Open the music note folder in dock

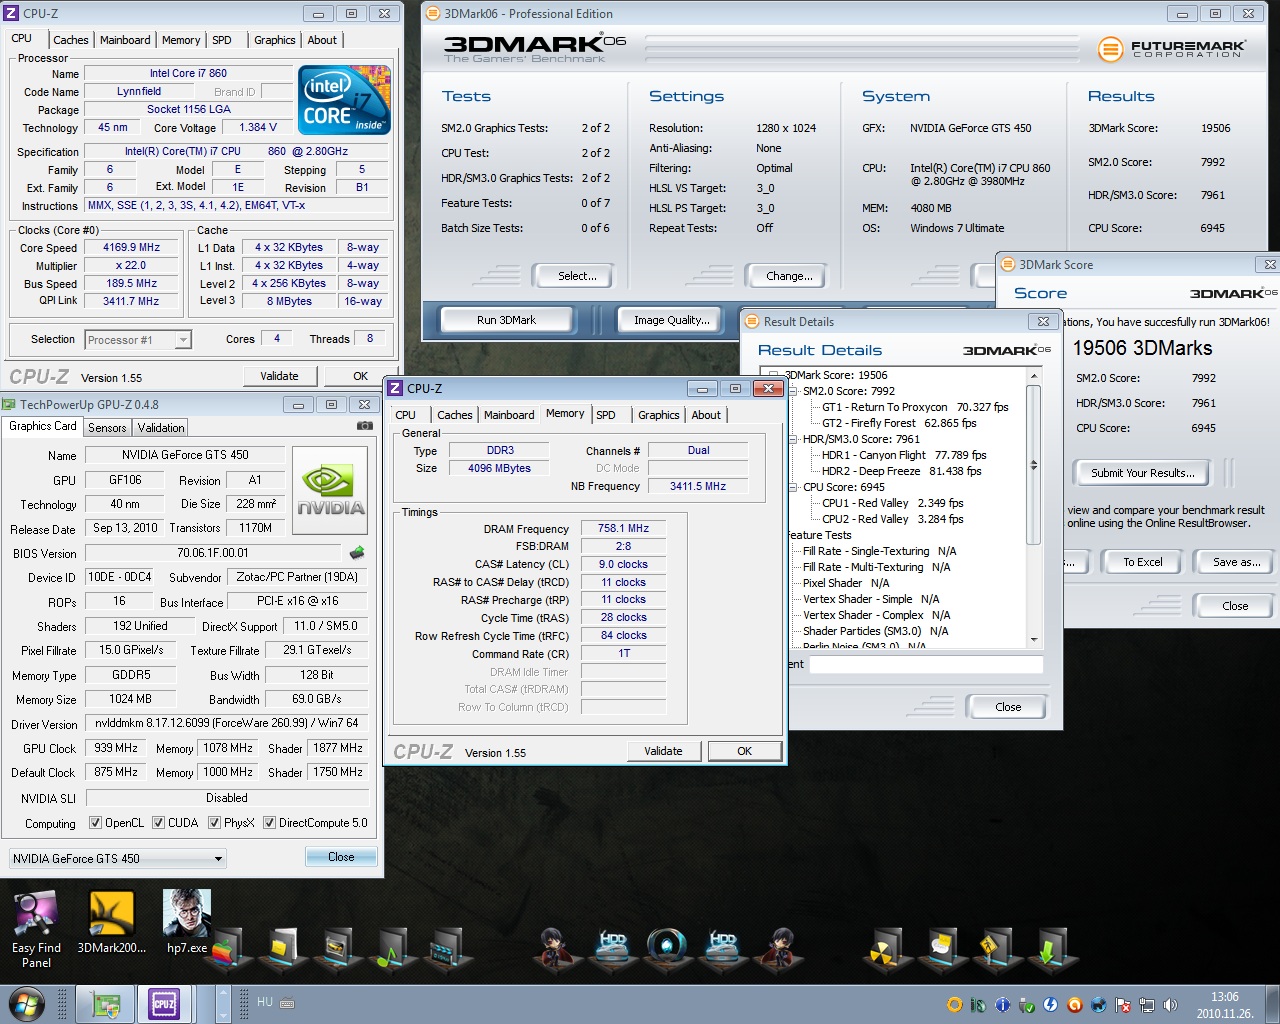(390, 949)
